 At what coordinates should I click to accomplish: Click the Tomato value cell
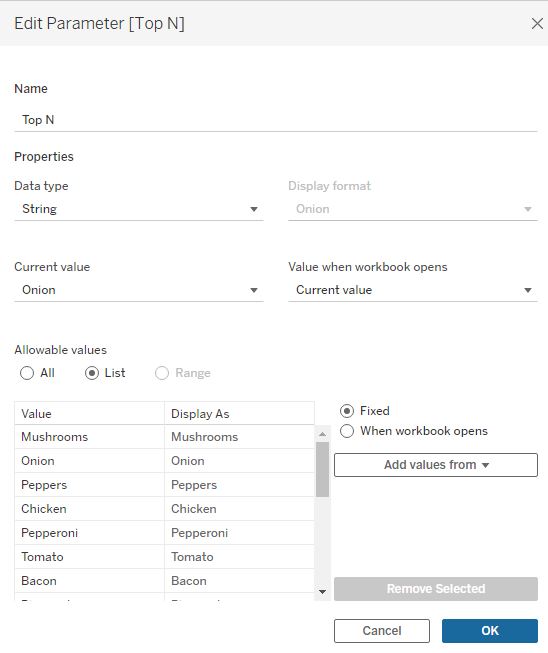click(x=90, y=557)
